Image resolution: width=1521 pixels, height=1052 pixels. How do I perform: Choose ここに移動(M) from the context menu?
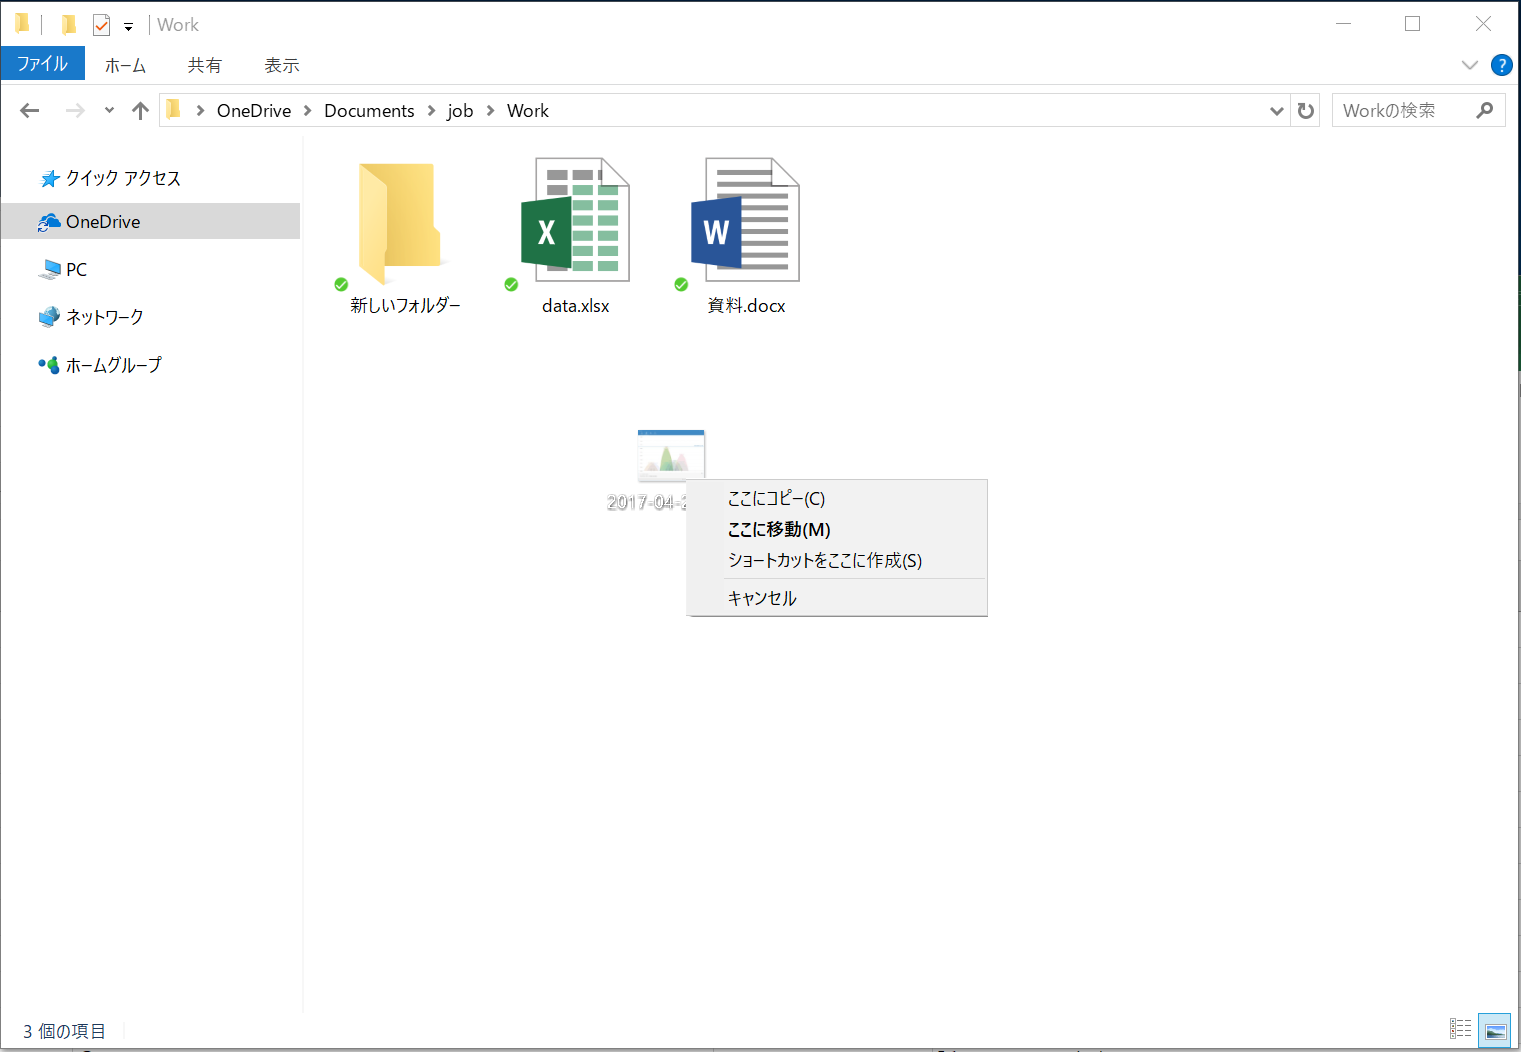tap(779, 529)
